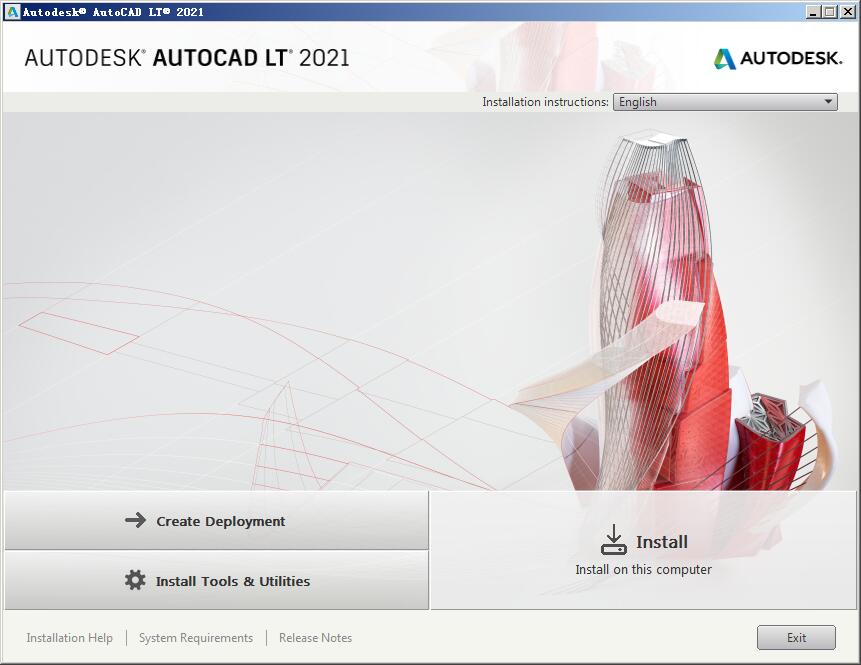Maximize the installer window
The width and height of the screenshot is (861, 665).
pyautogui.click(x=830, y=12)
